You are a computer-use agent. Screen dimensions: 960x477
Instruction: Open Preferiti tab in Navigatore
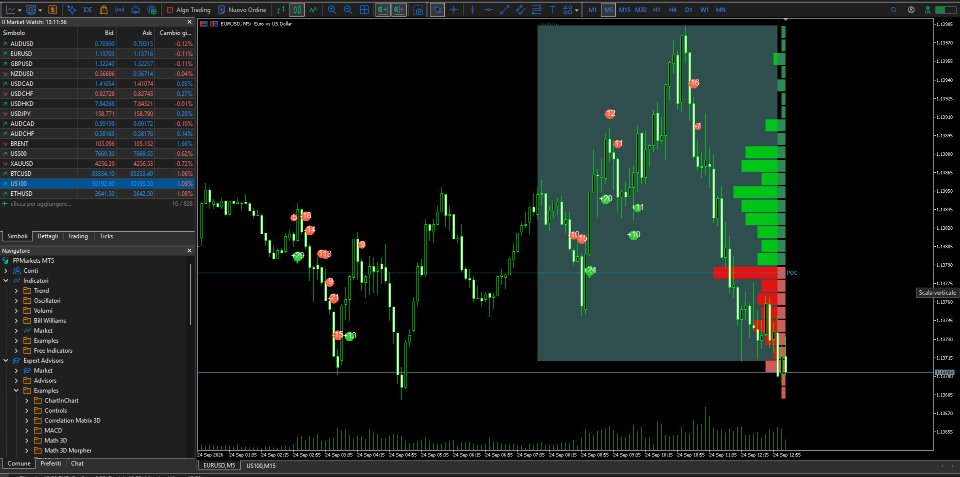click(50, 464)
